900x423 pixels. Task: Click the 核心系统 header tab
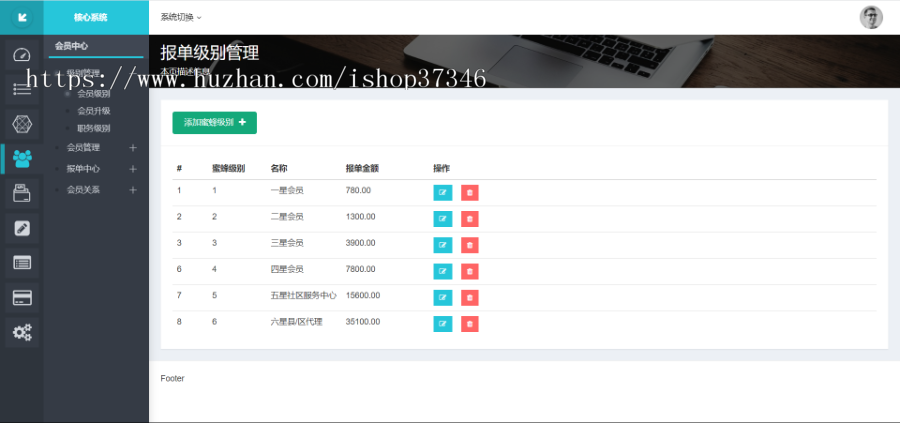[90, 17]
